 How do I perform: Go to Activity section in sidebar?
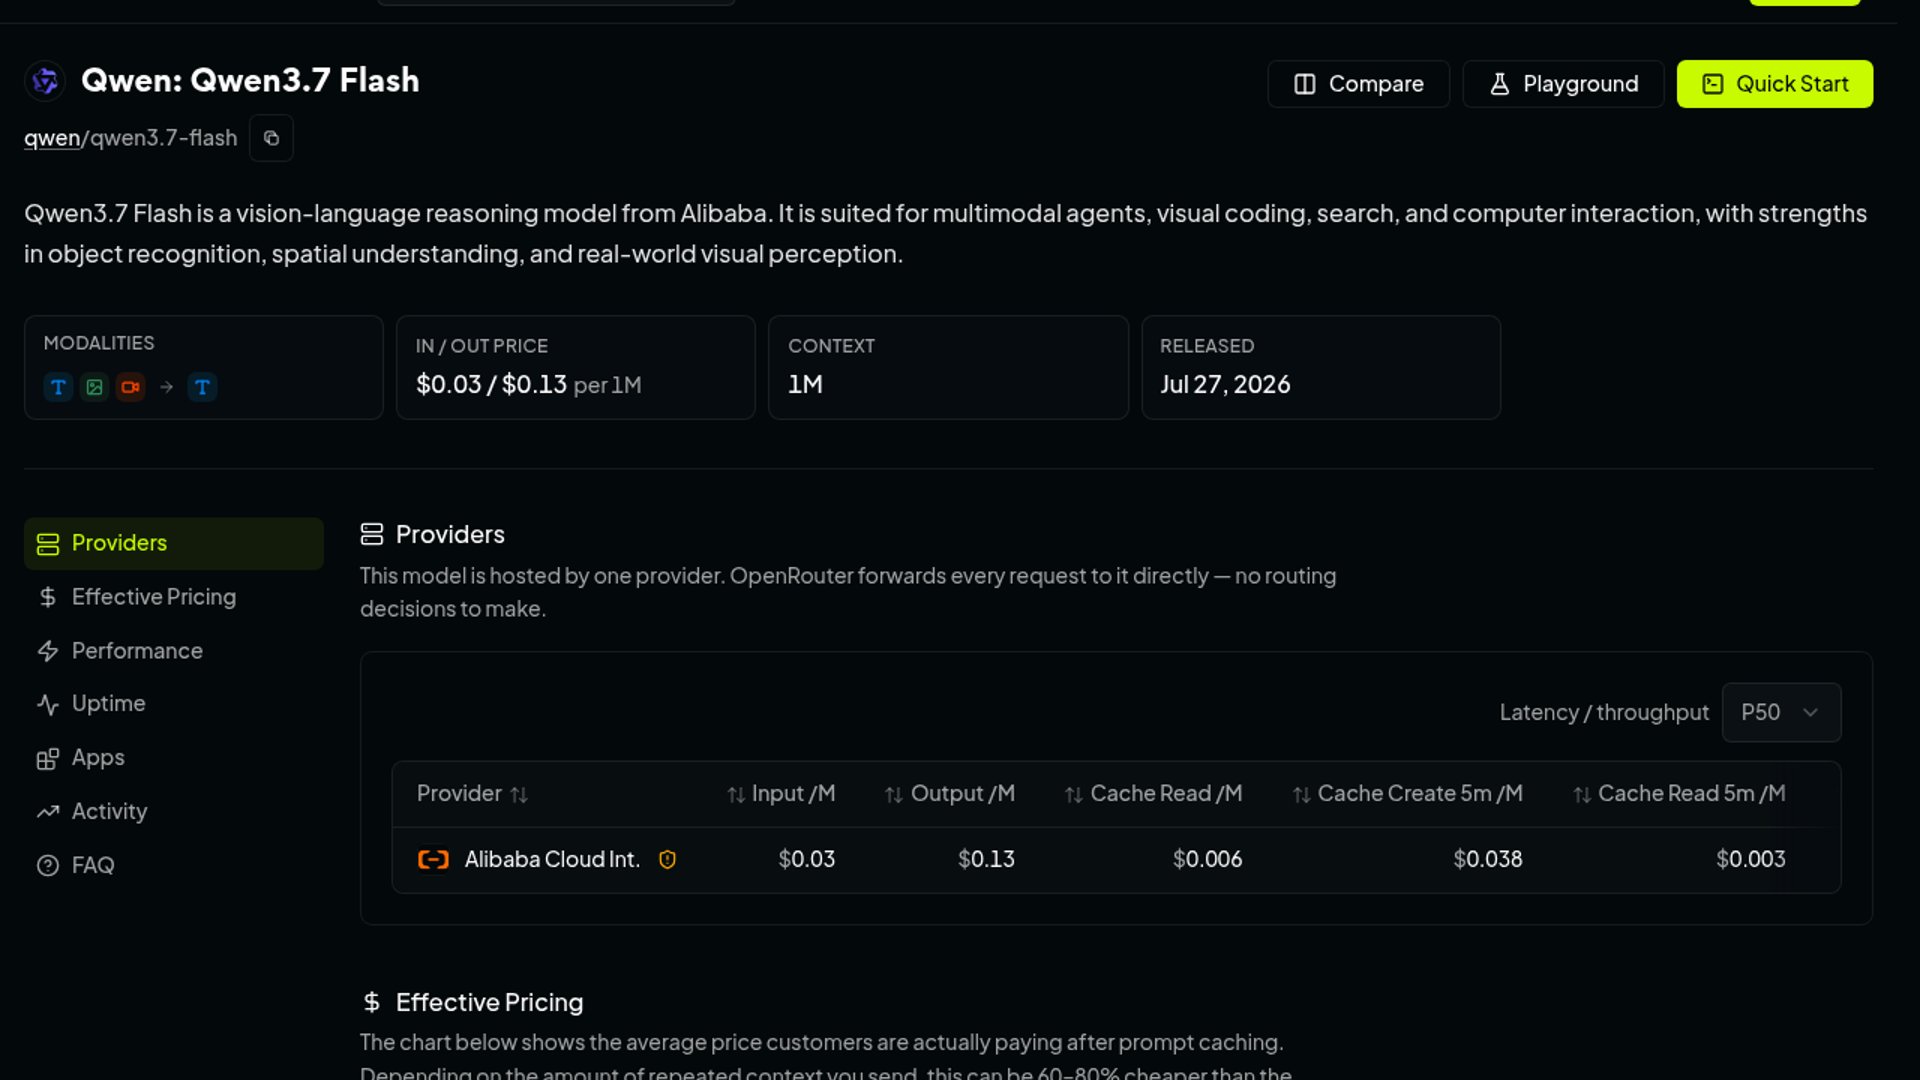pos(174,812)
